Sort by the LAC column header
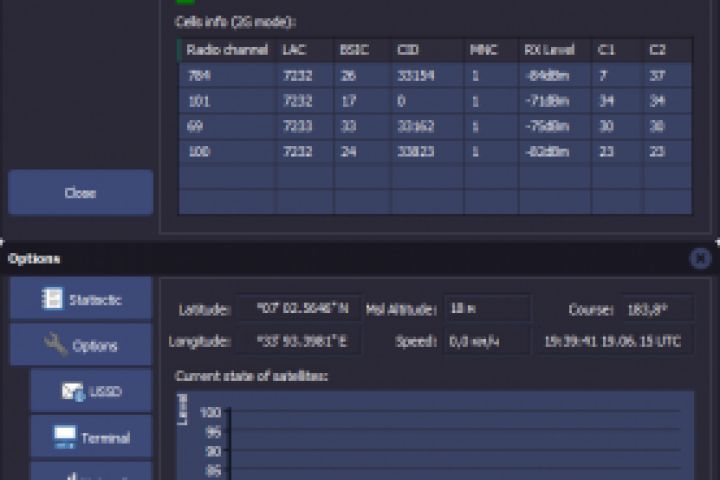This screenshot has height=480, width=720. 304,50
